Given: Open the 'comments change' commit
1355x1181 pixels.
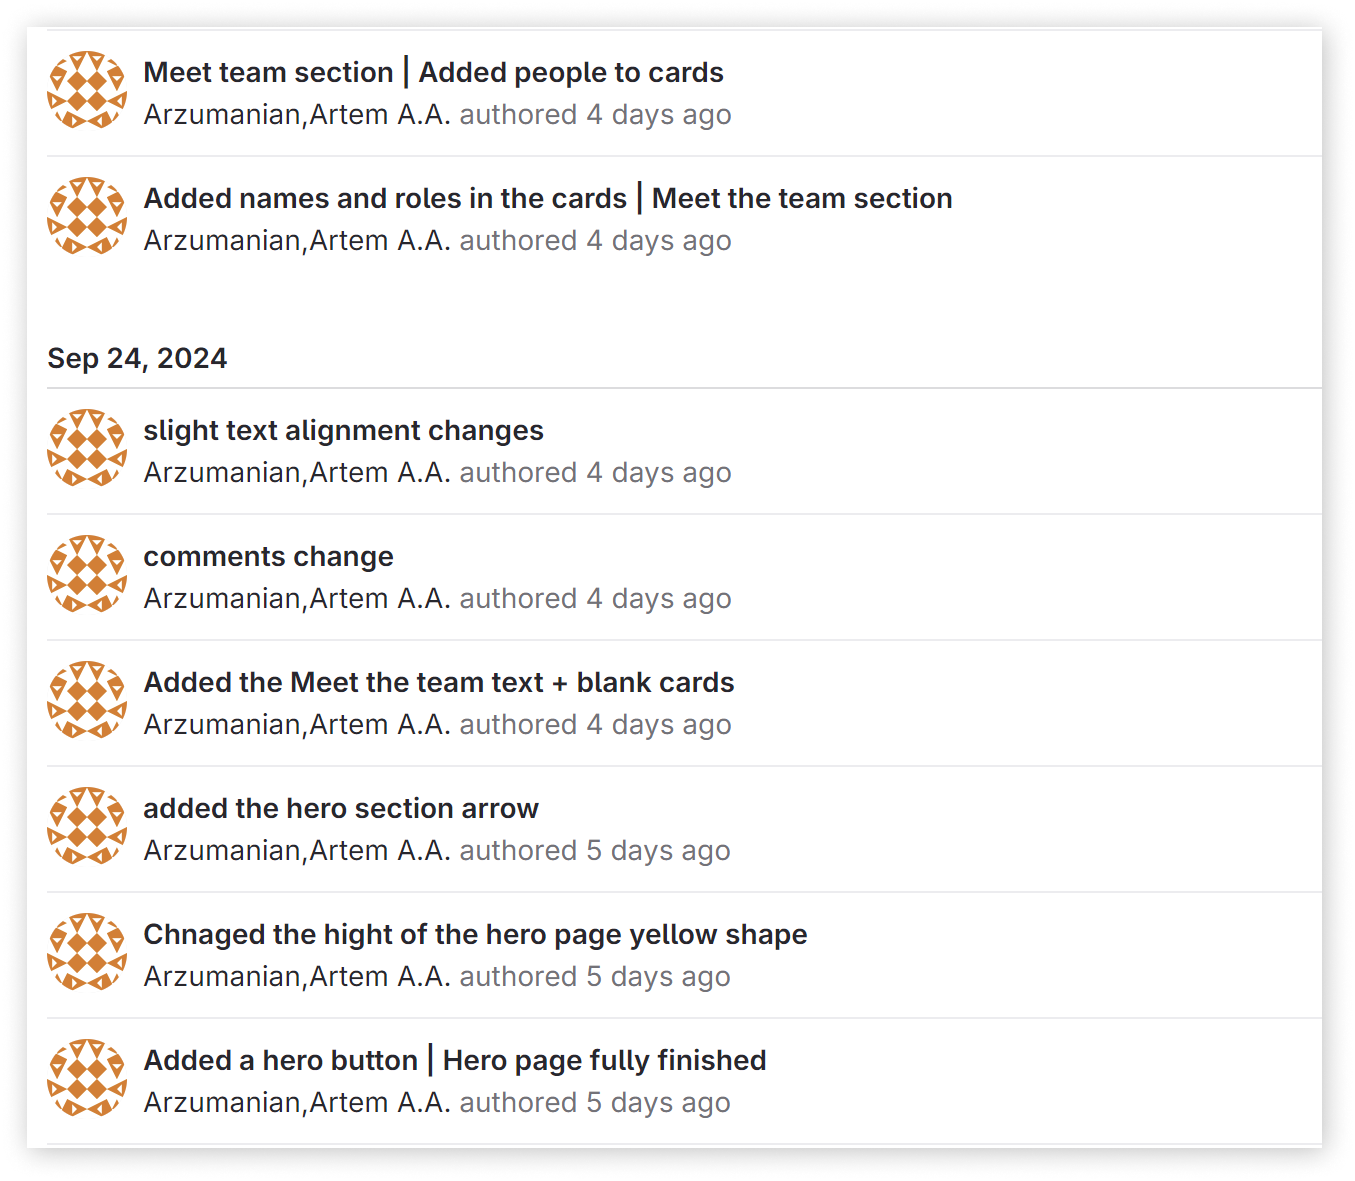Looking at the screenshot, I should pyautogui.click(x=268, y=556).
